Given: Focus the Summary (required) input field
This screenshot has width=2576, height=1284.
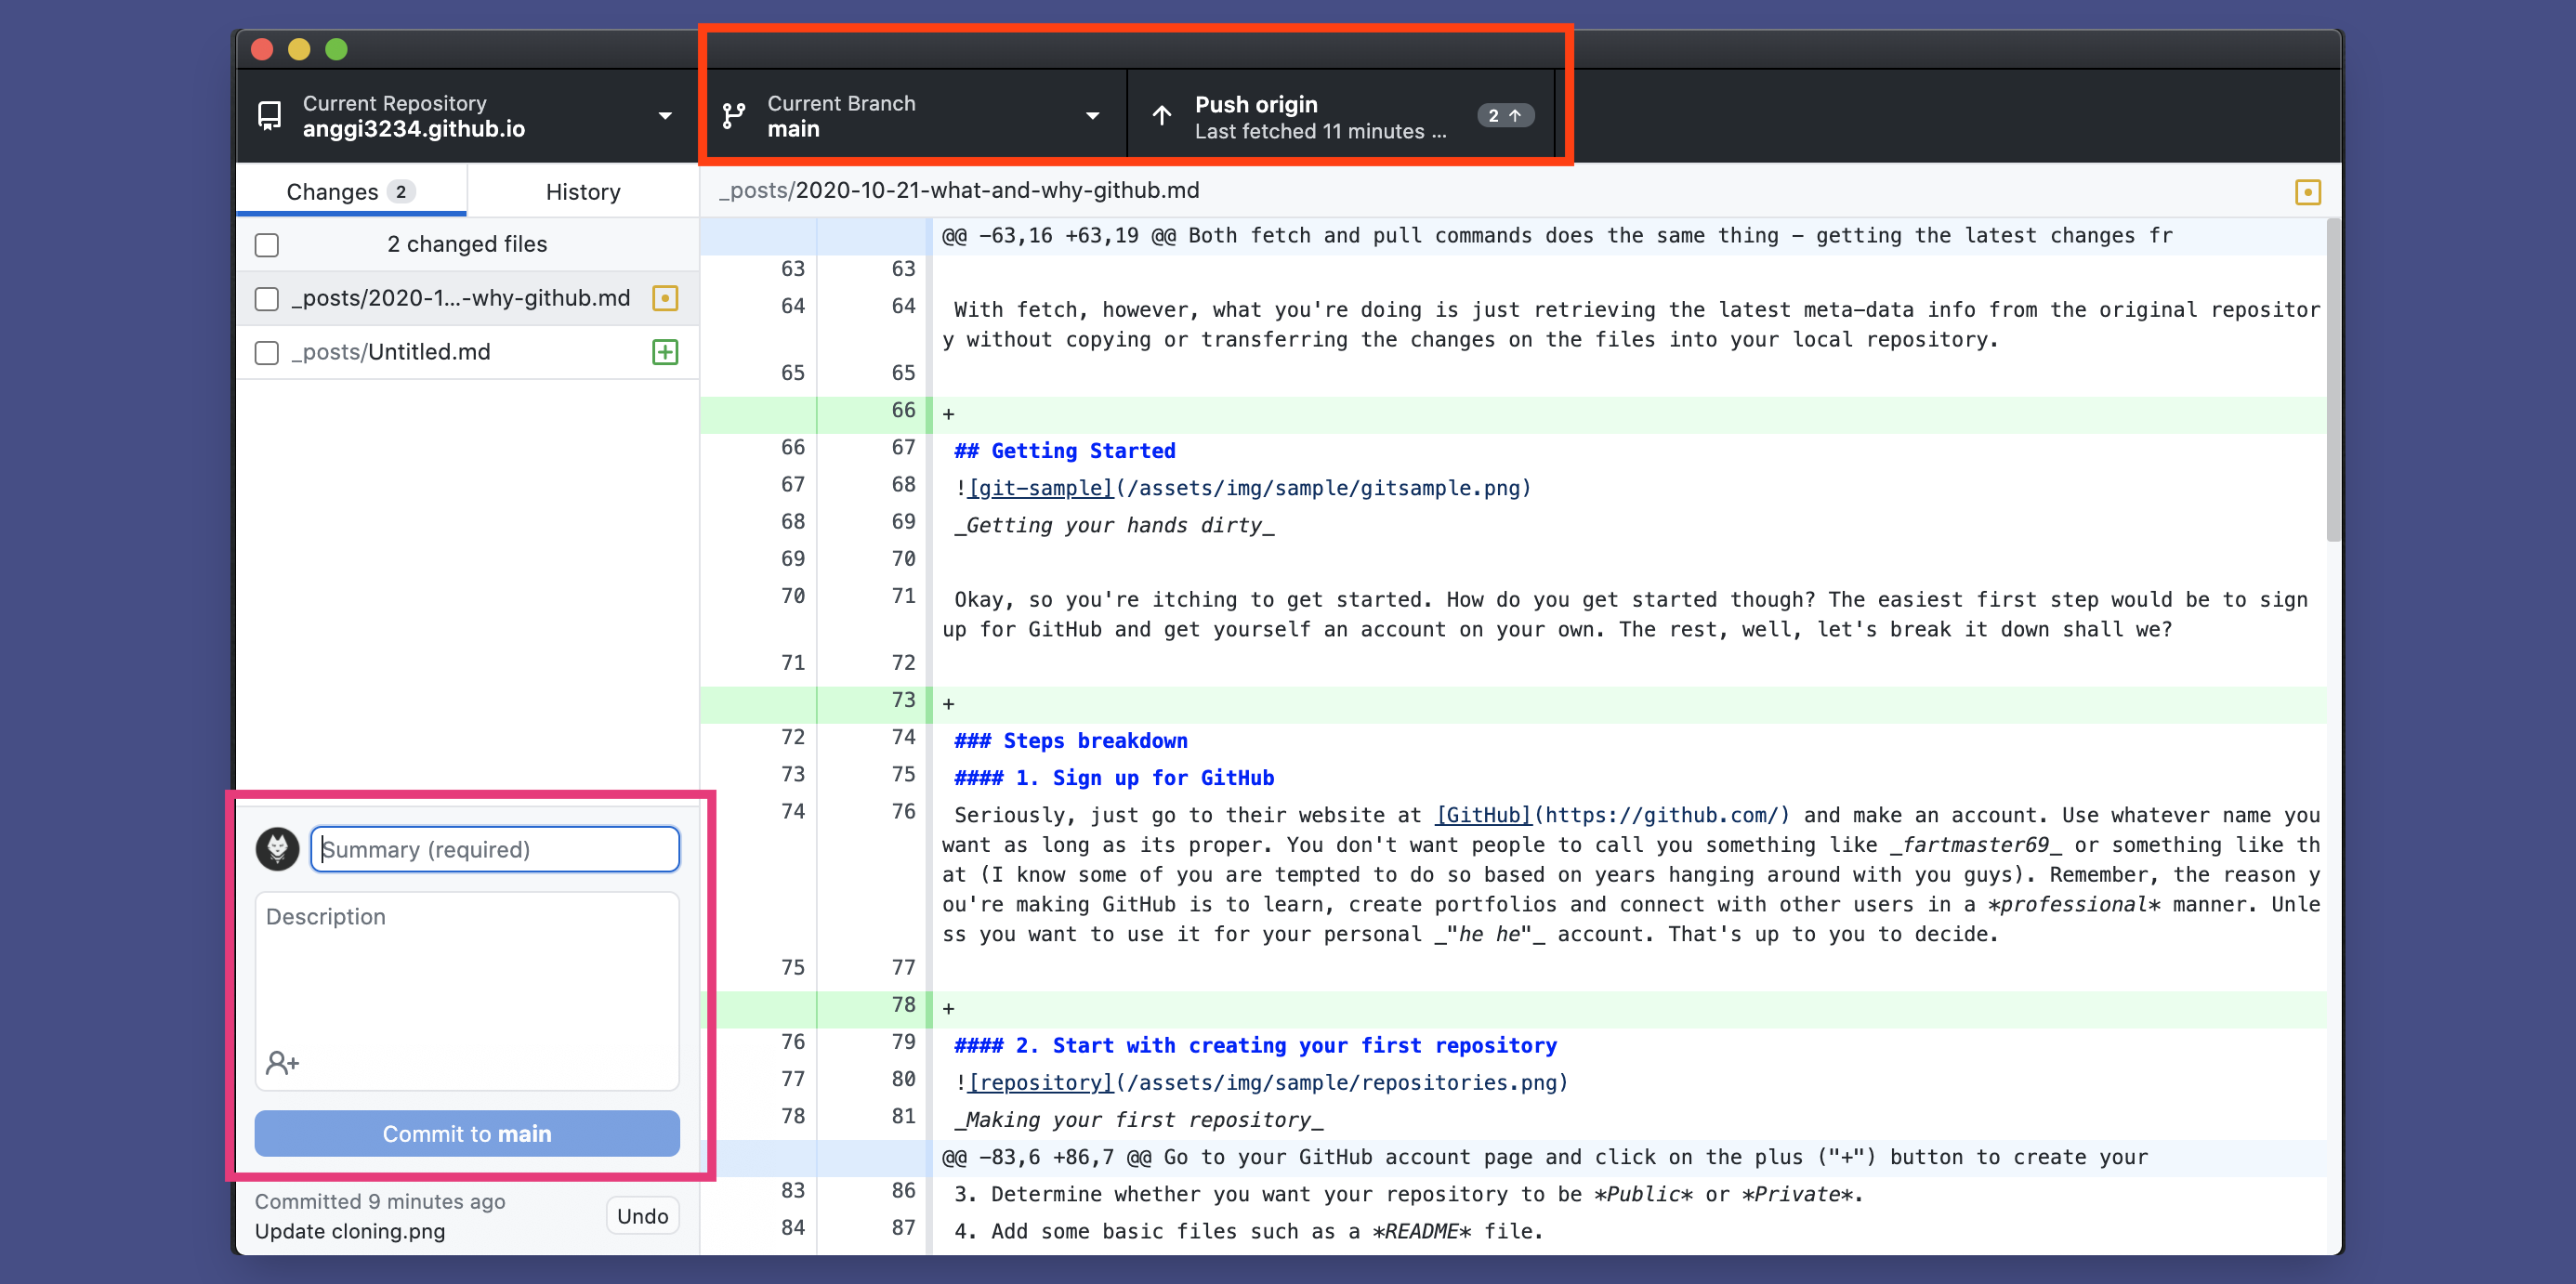Looking at the screenshot, I should click(x=496, y=849).
